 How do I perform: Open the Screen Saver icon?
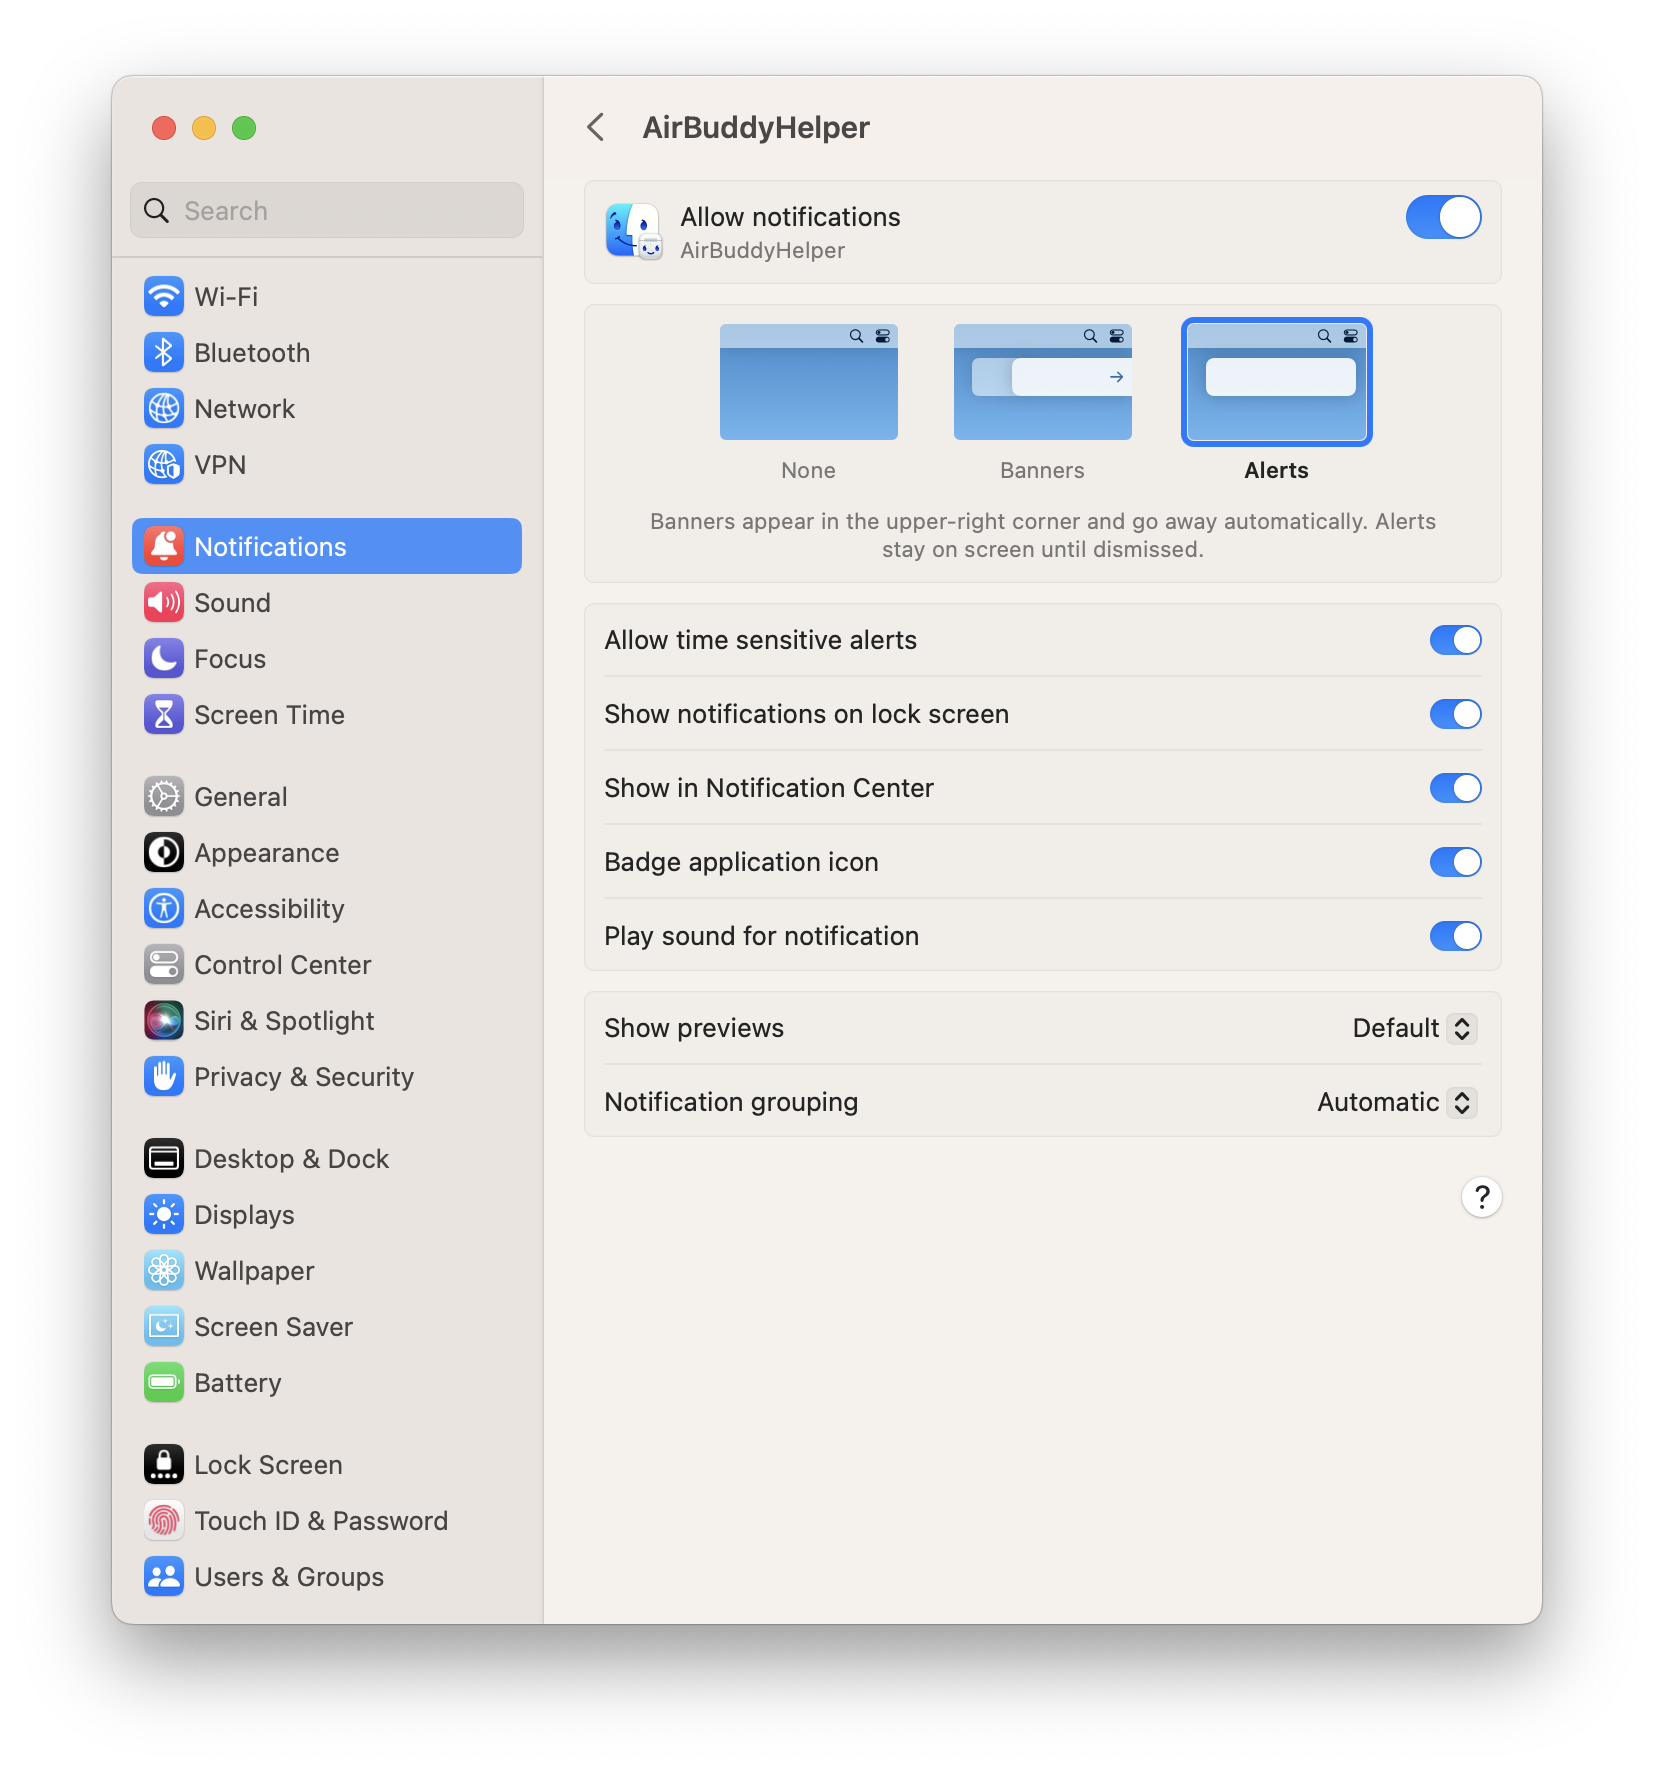pyautogui.click(x=164, y=1326)
